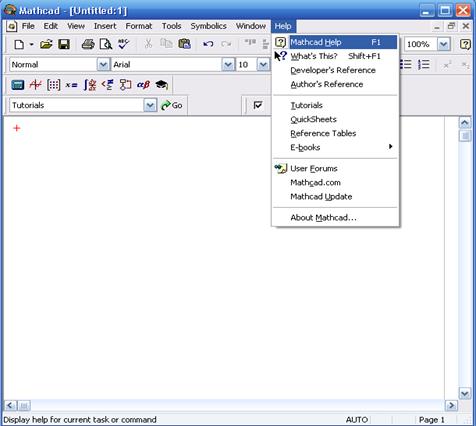Open the Boolean toolbar icon
476x426 pixels.
point(107,85)
